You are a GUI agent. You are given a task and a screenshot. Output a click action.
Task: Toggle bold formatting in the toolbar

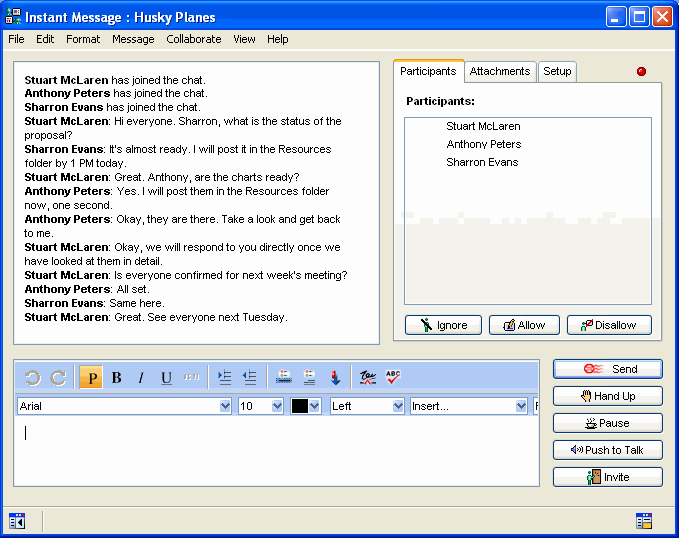pyautogui.click(x=116, y=378)
